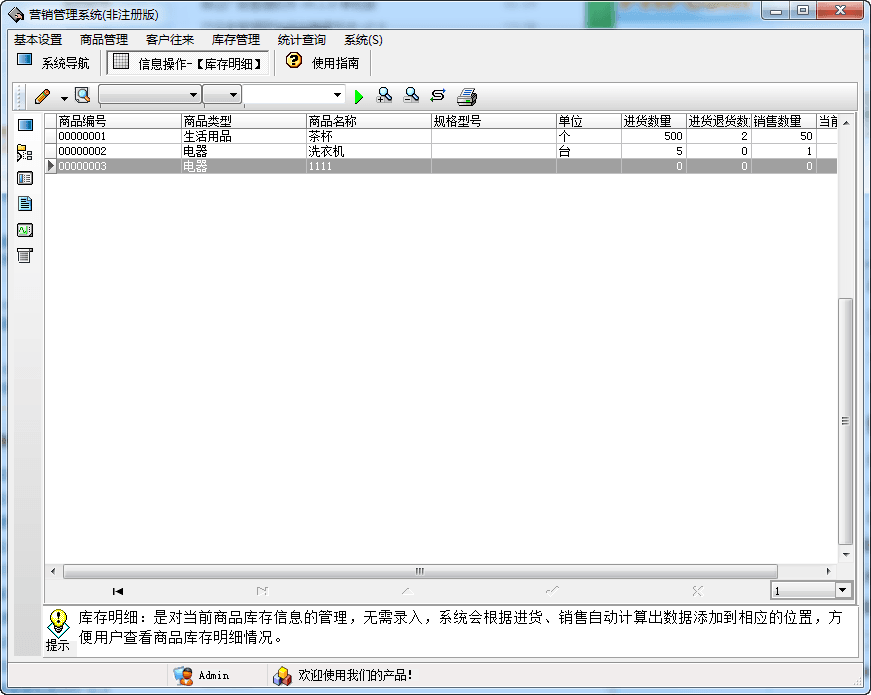
Task: Open the 客户往来 menu
Action: pyautogui.click(x=170, y=40)
